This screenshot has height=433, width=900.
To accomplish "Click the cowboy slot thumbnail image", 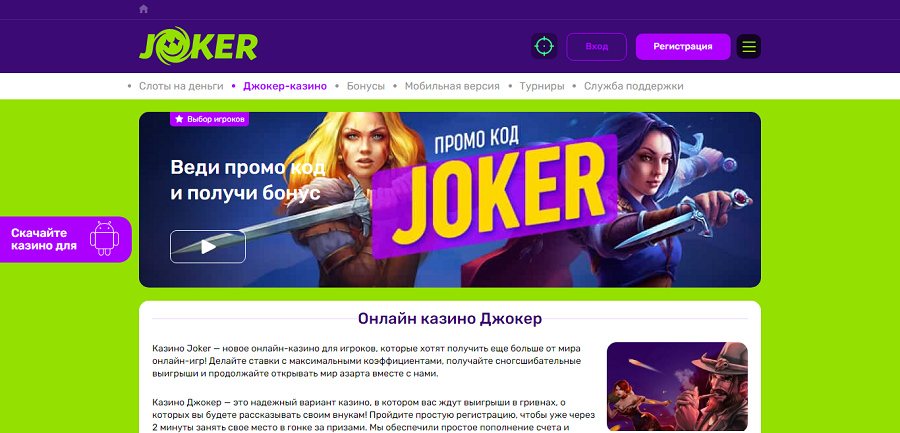I will point(677,386).
